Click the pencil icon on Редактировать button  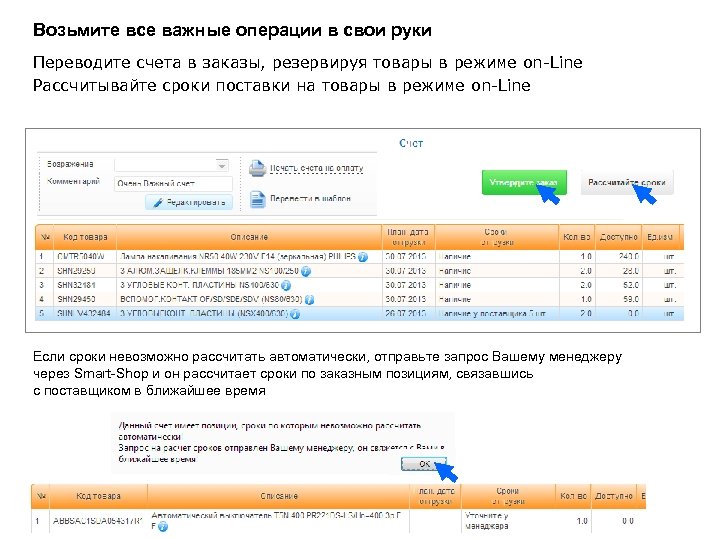tap(158, 202)
